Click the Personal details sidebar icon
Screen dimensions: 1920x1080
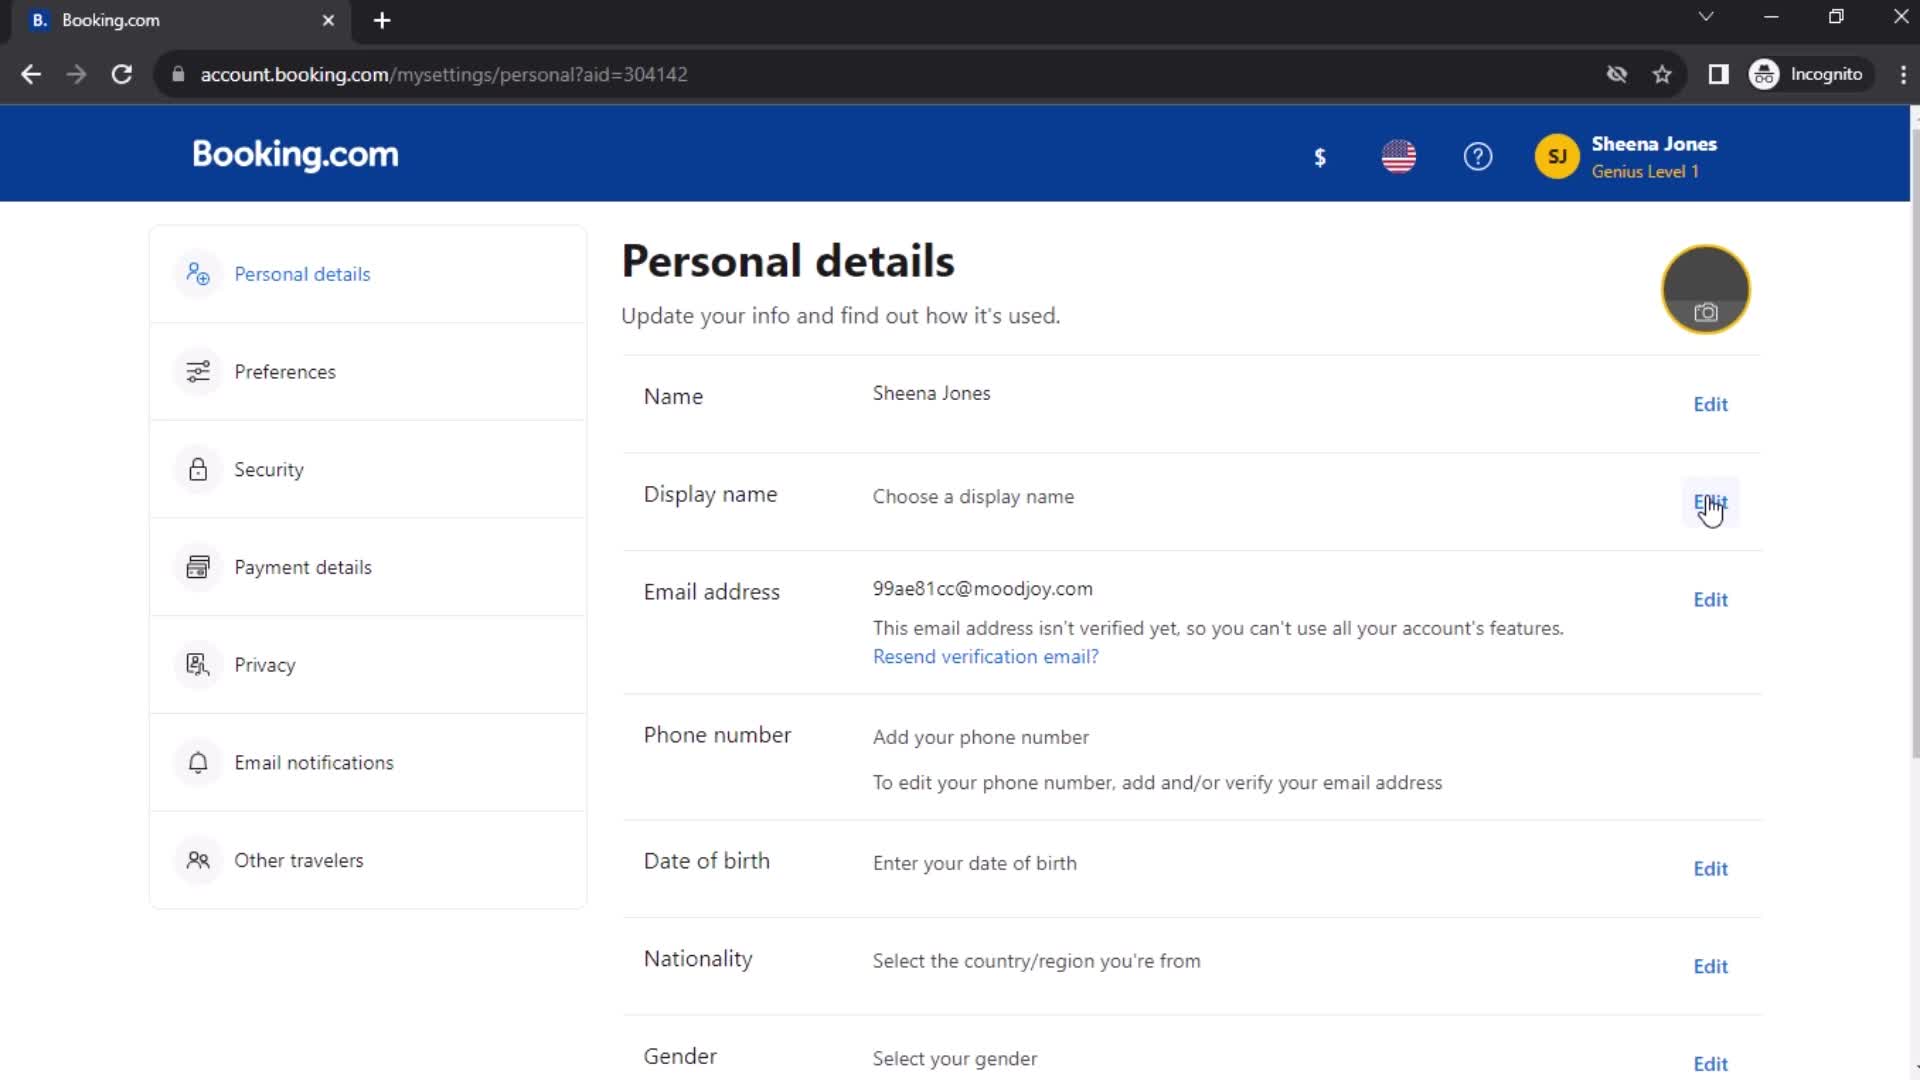tap(198, 274)
